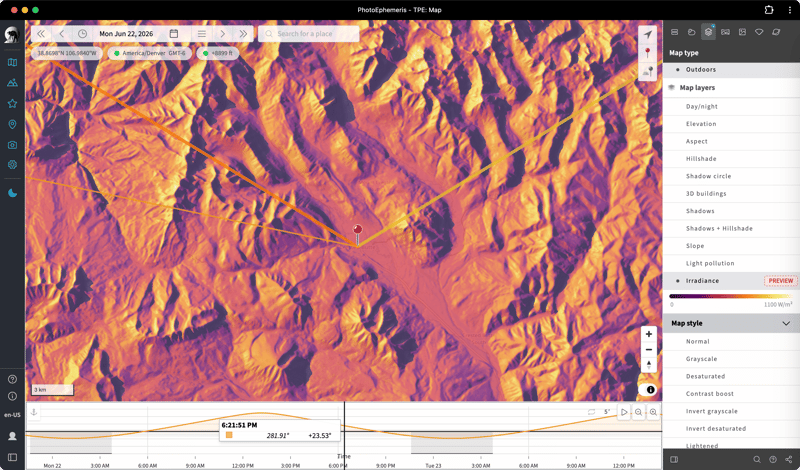
Task: Enable the Elevation layer
Action: click(731, 124)
